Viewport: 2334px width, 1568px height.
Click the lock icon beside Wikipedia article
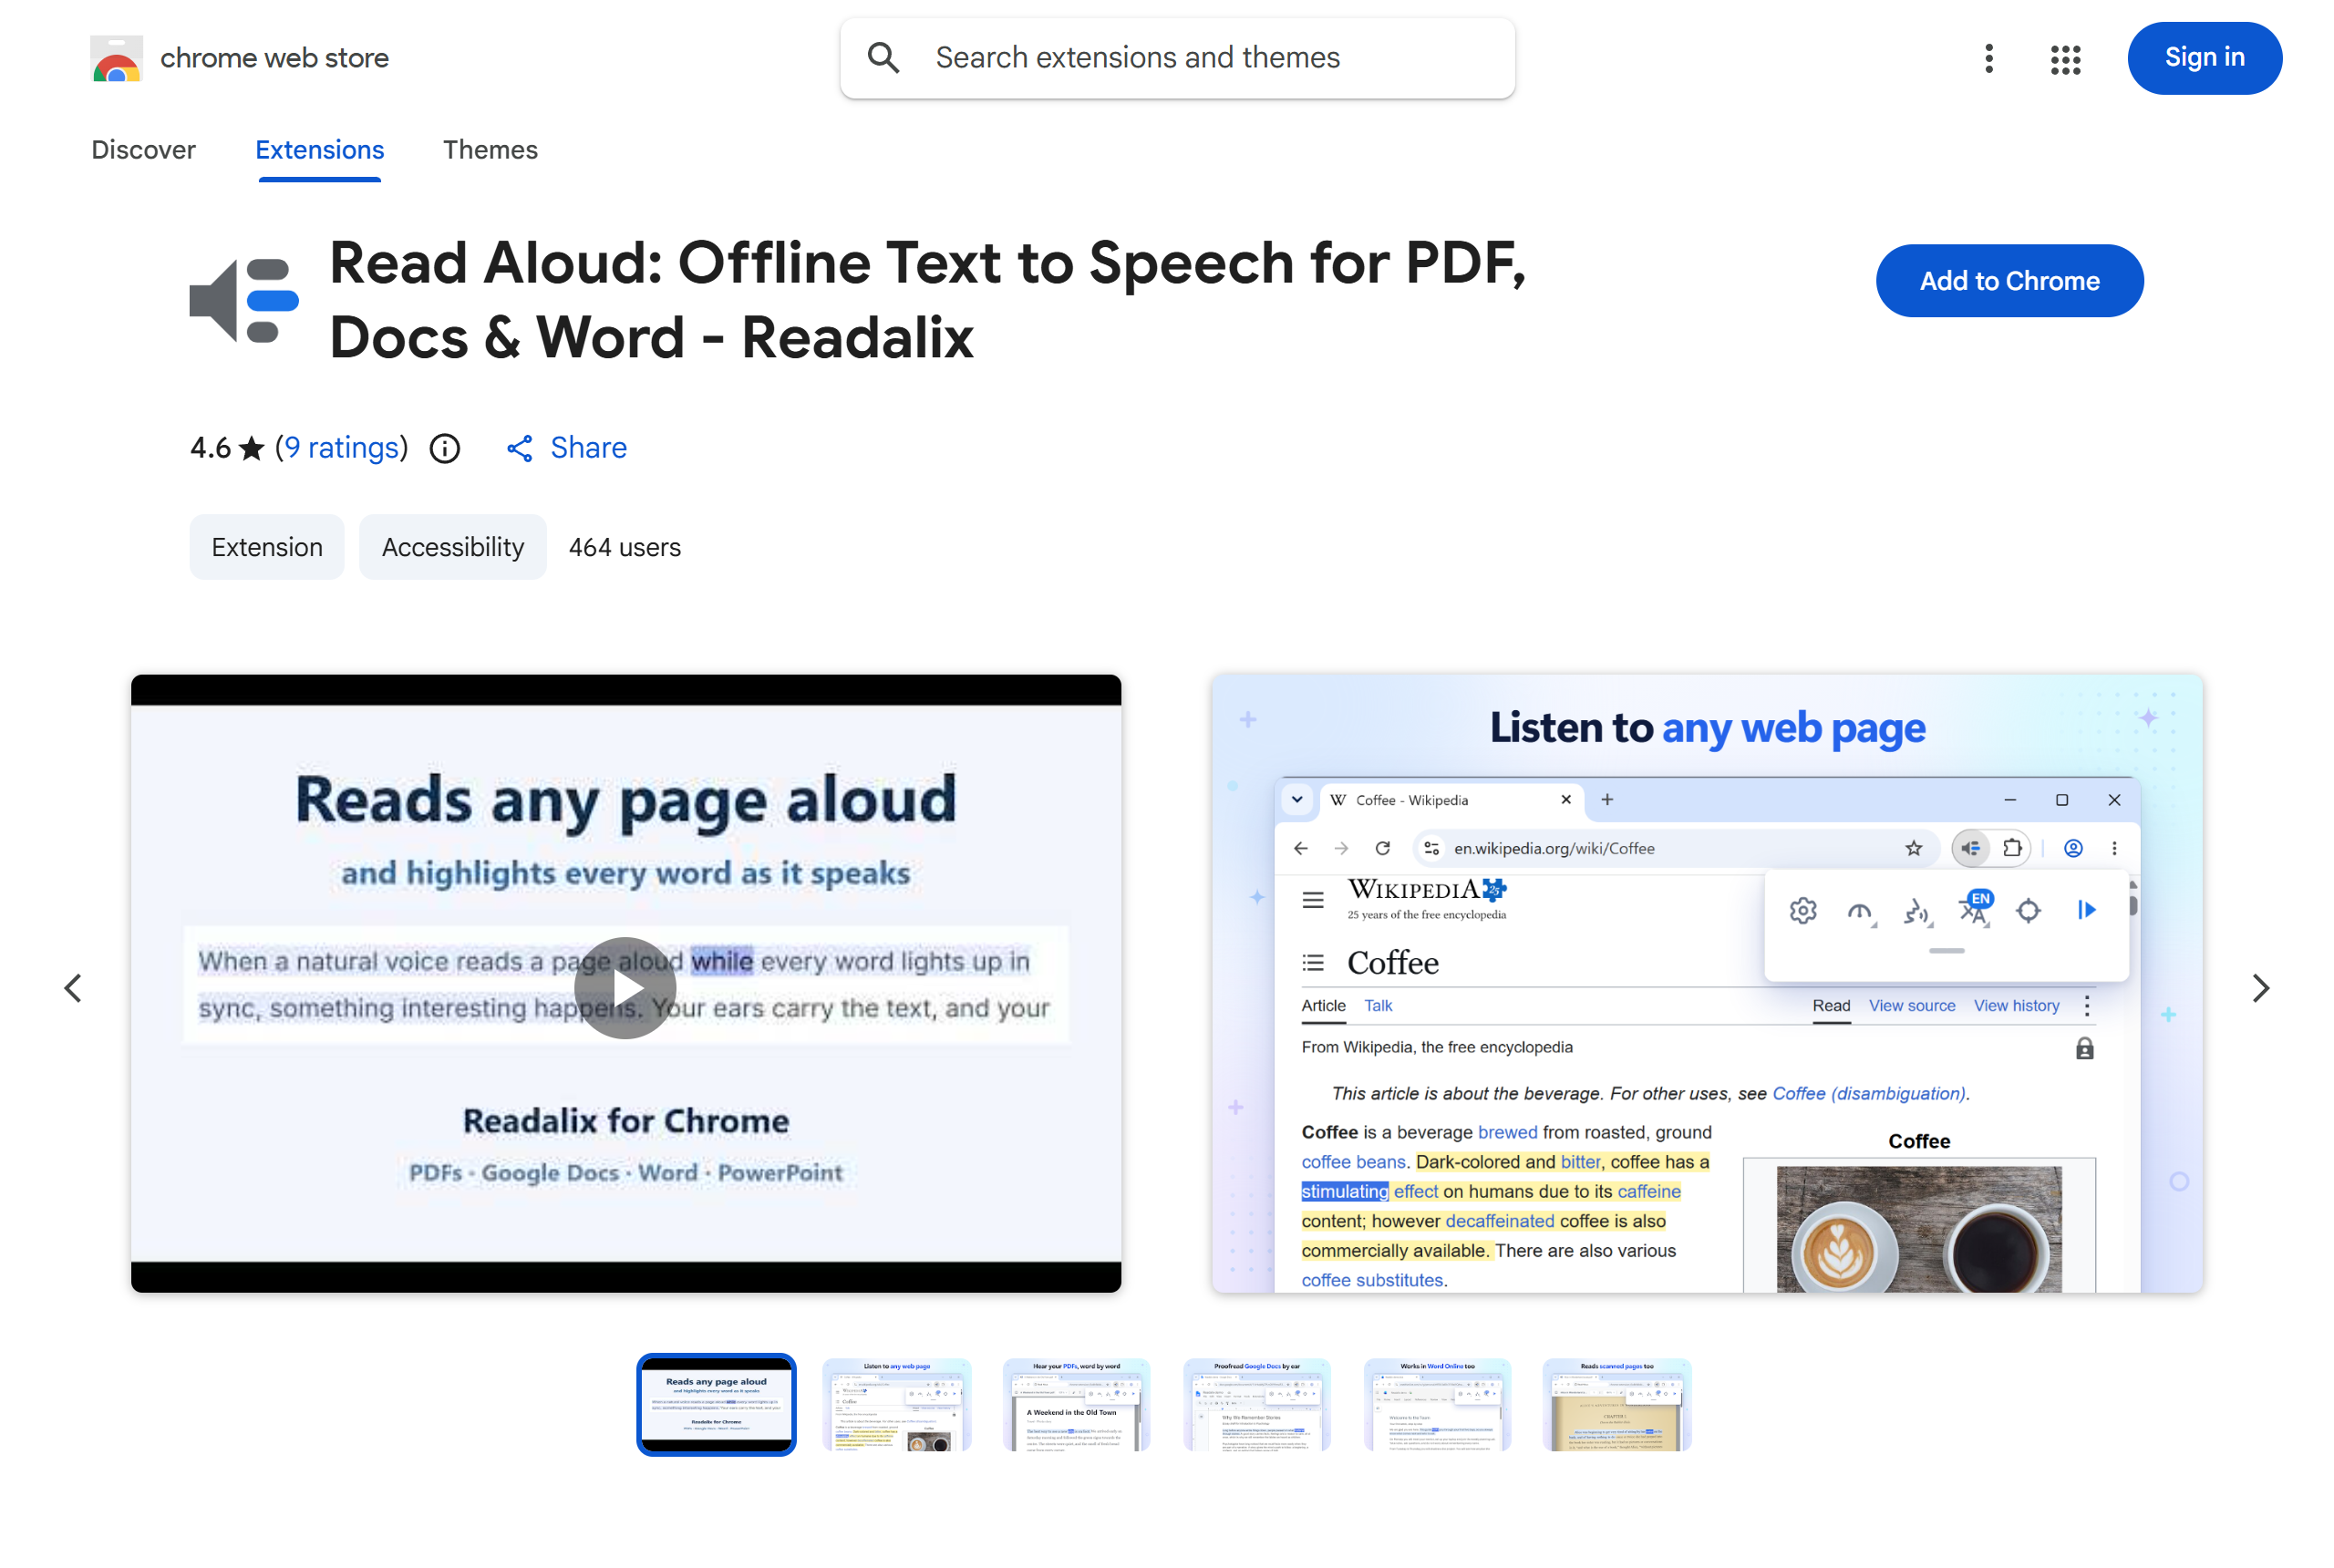[2084, 1048]
